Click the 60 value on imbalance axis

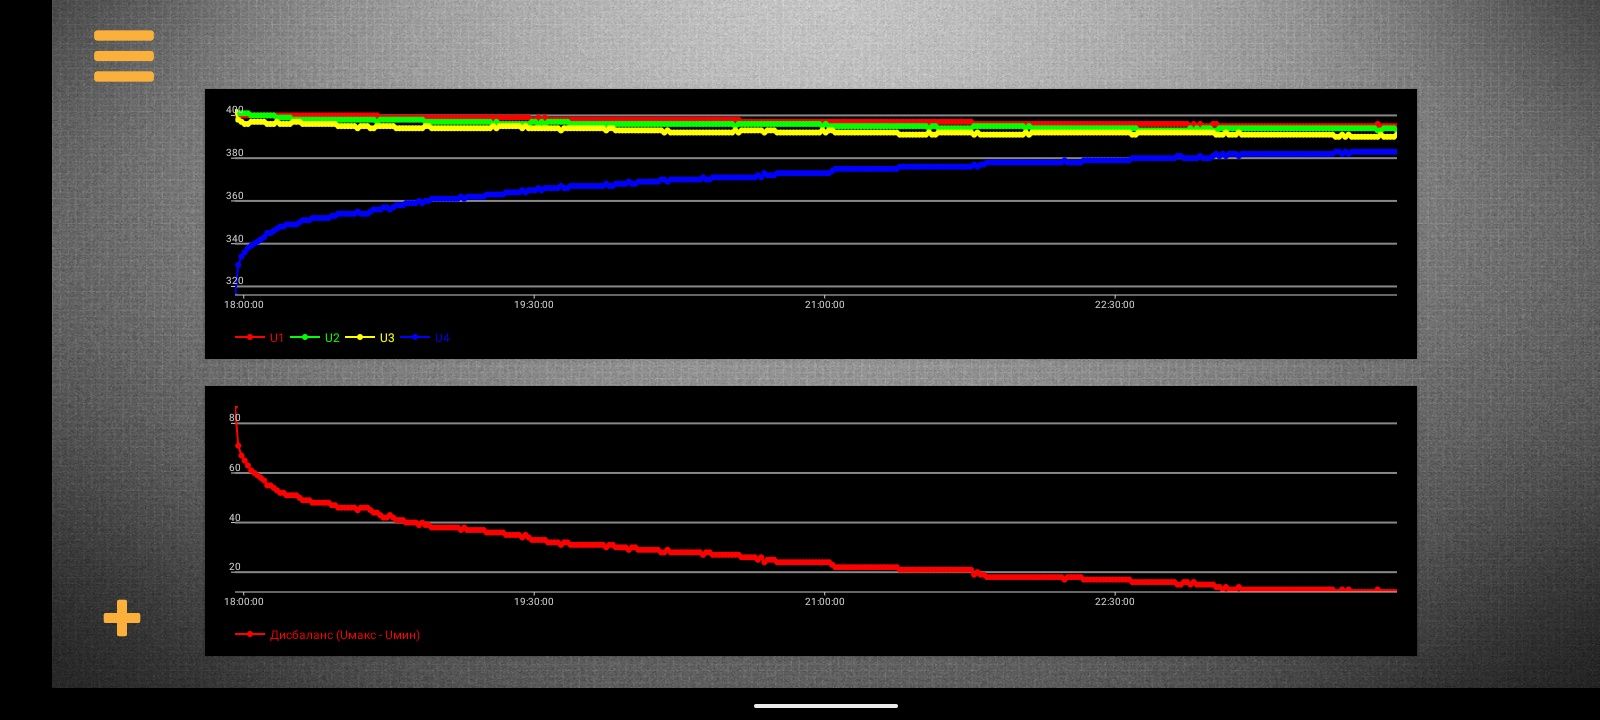[235, 468]
